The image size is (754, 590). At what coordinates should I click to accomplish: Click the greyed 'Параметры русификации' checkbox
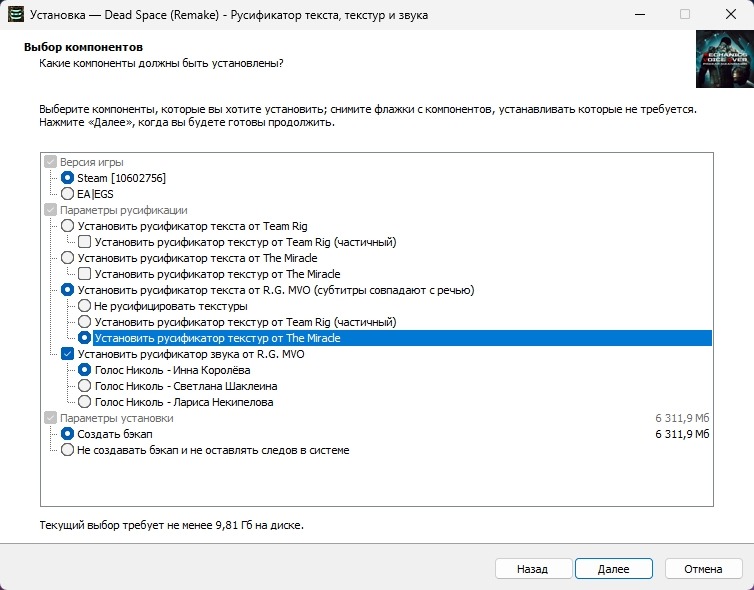click(50, 210)
